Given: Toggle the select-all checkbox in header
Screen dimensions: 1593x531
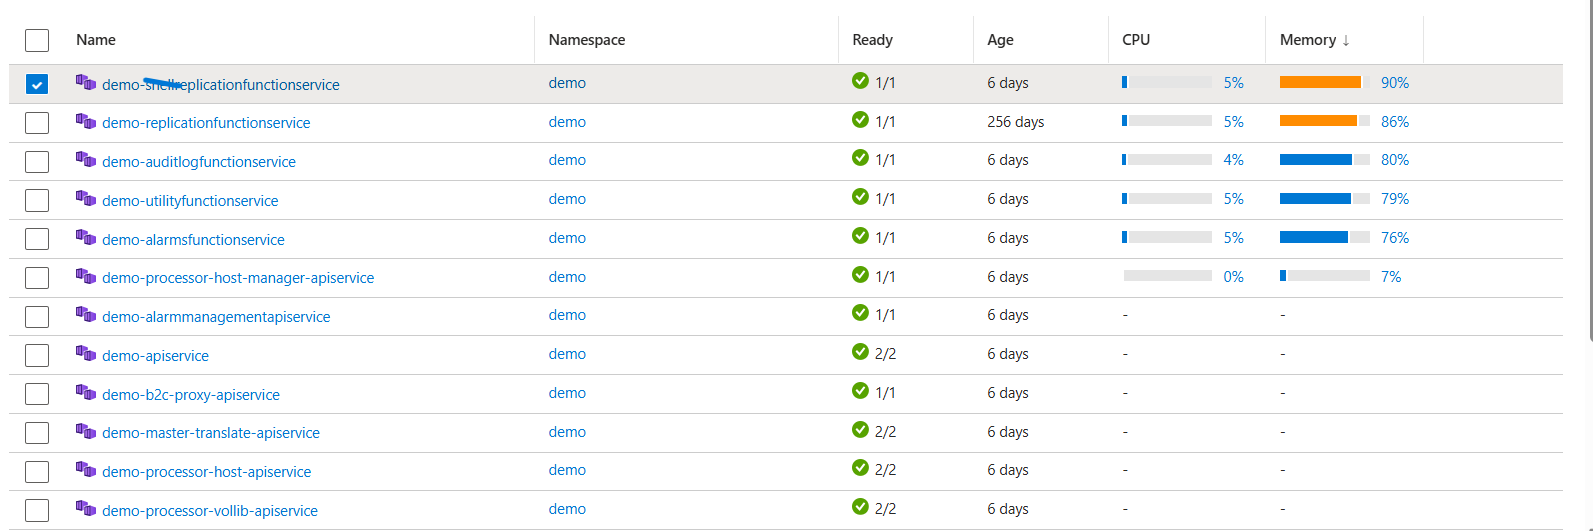Looking at the screenshot, I should pos(37,40).
